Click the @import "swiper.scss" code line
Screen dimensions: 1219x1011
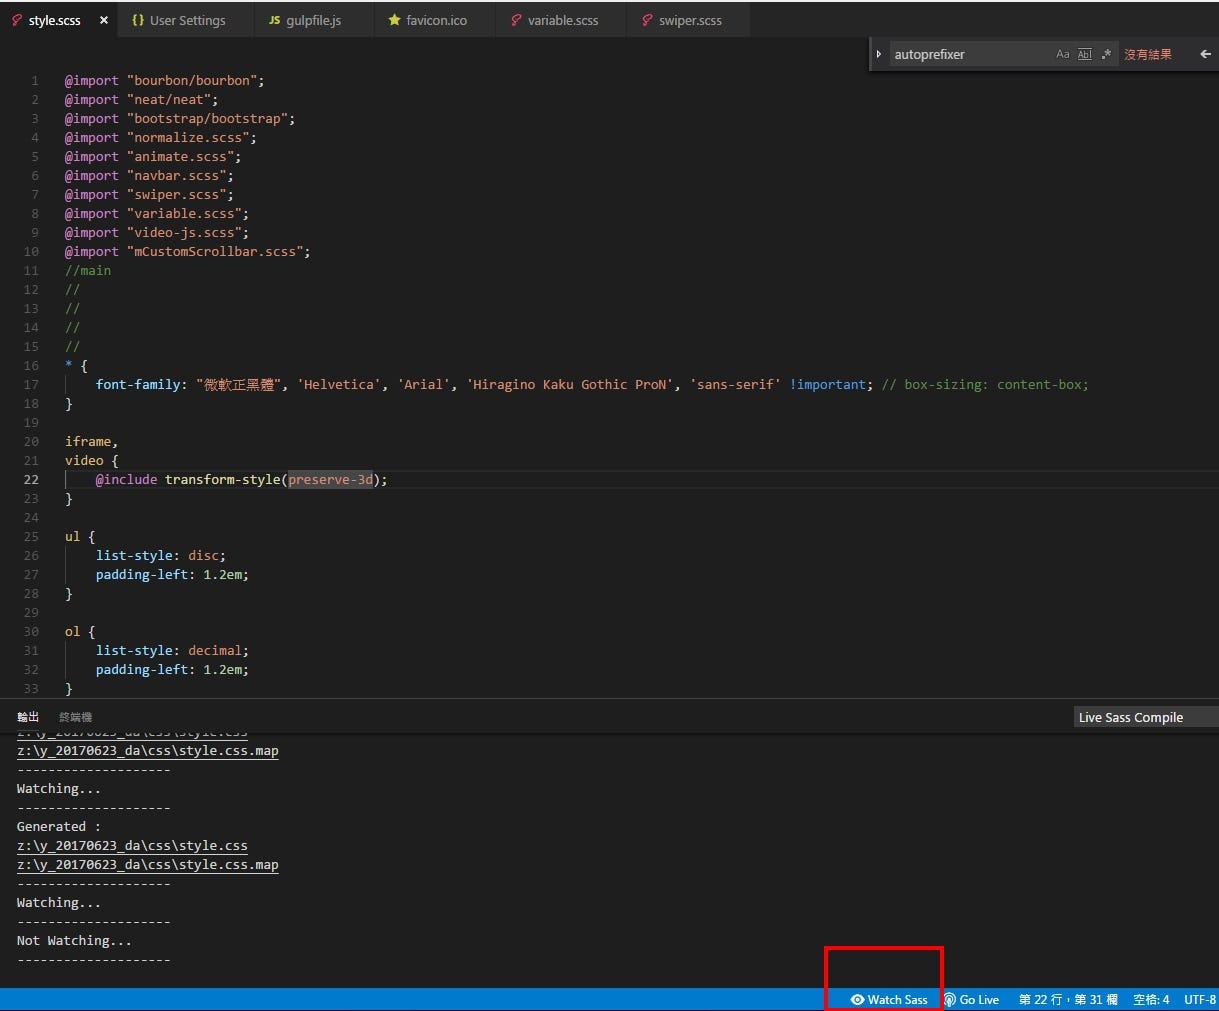pos(149,195)
